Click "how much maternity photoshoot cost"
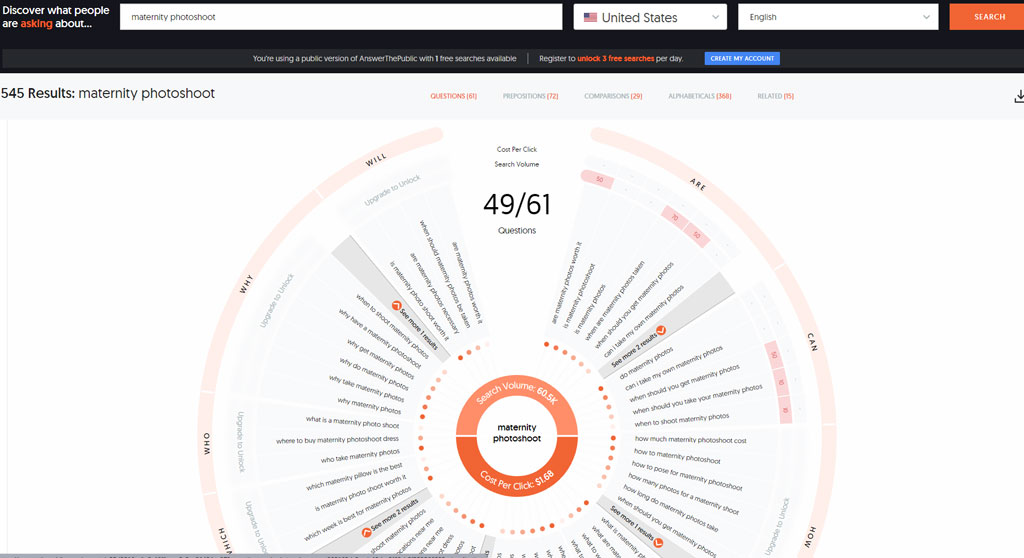Image resolution: width=1024 pixels, height=558 pixels. 690,440
